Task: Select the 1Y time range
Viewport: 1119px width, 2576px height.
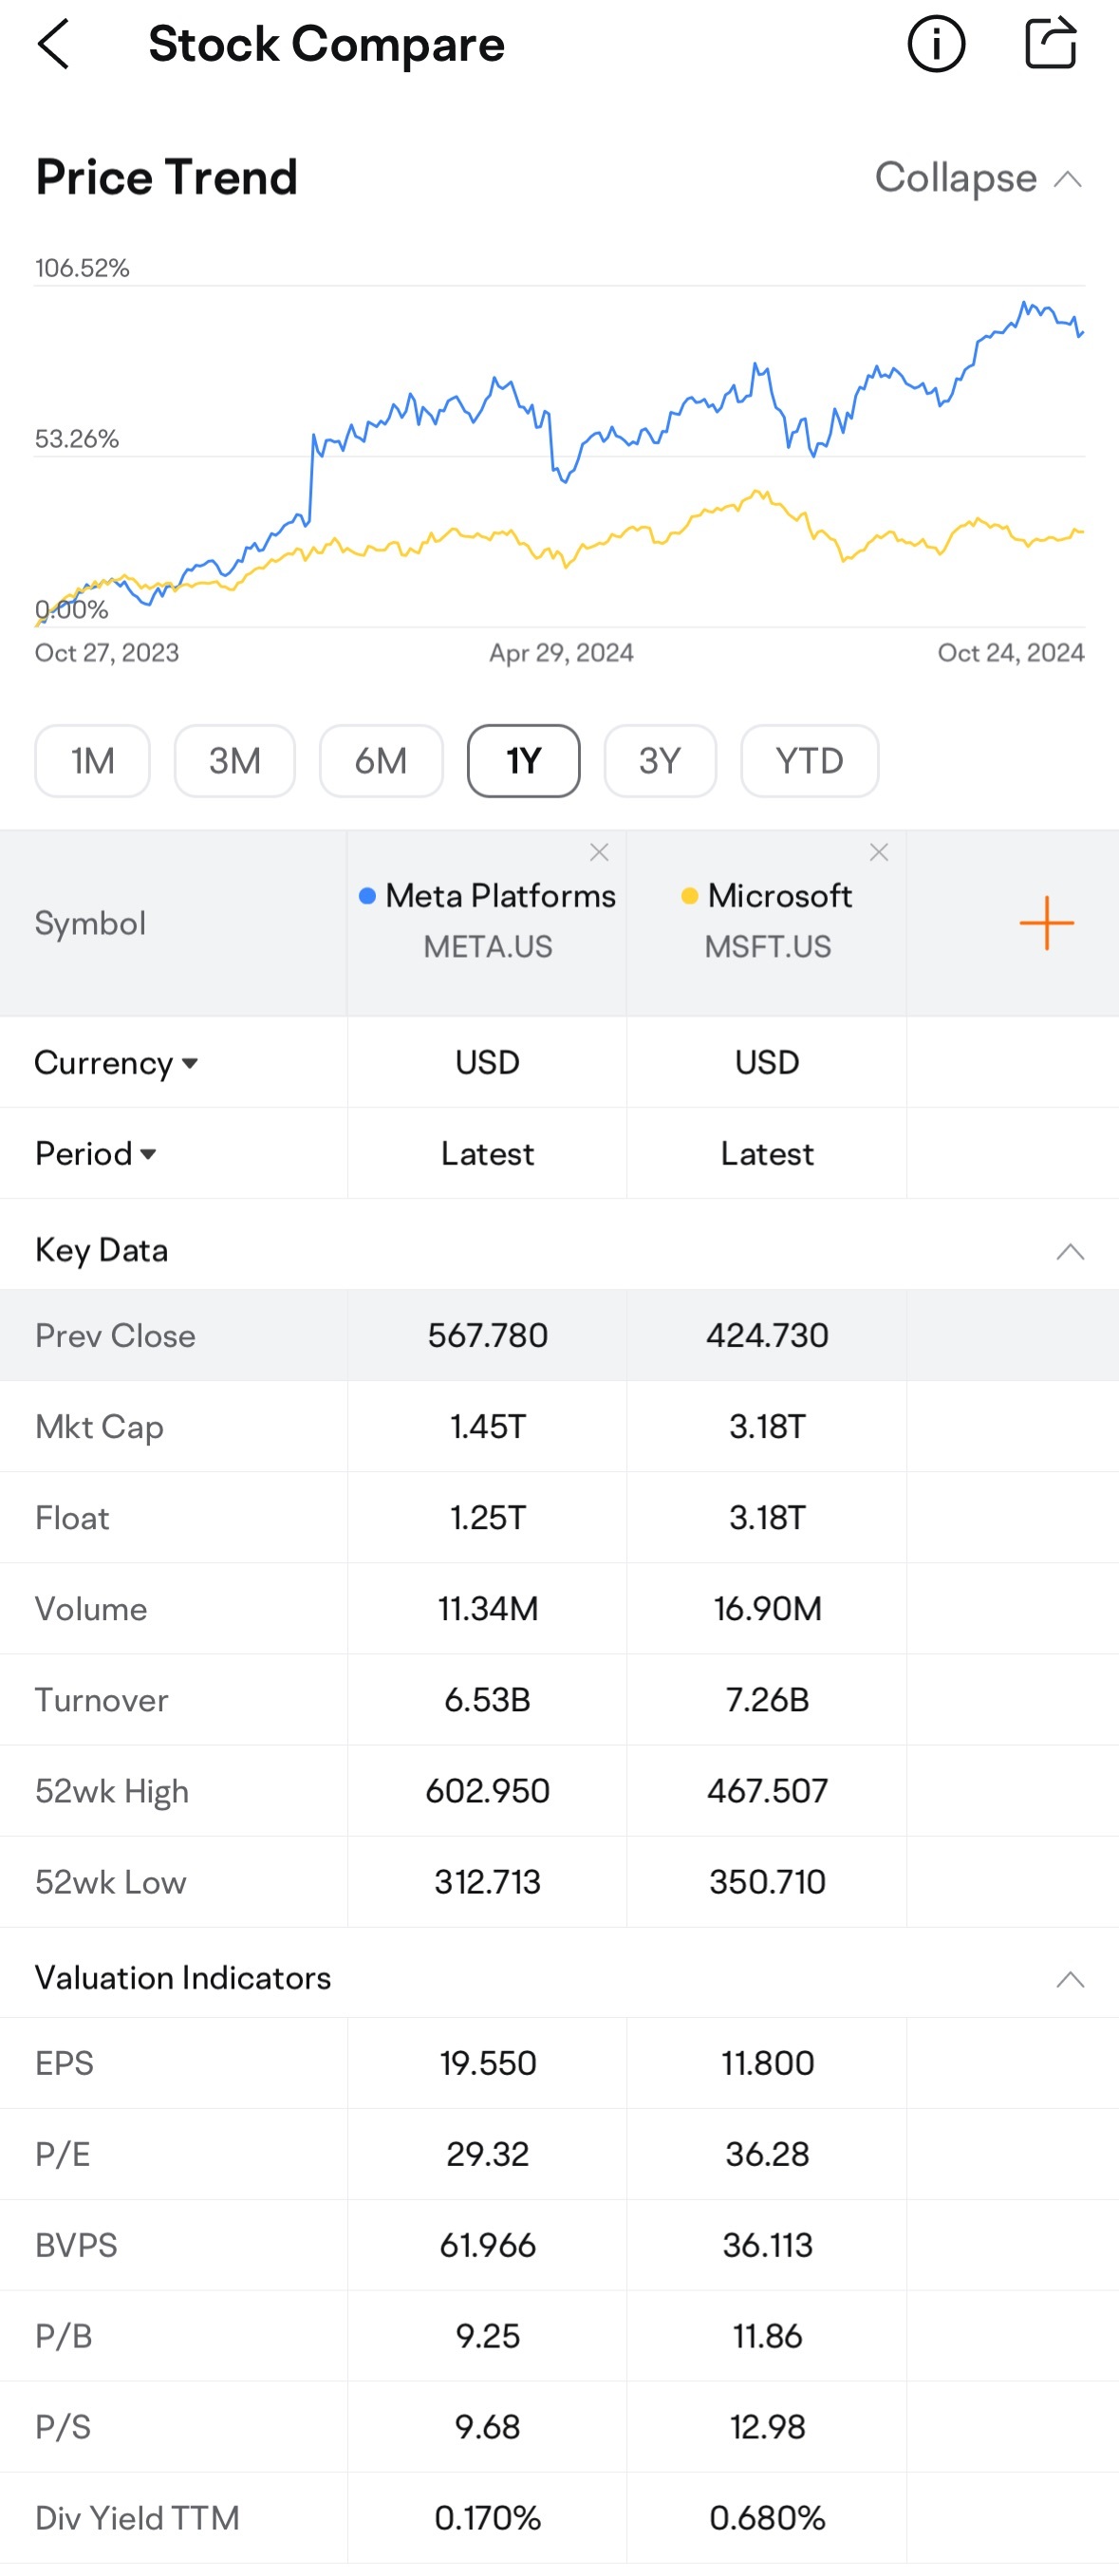Action: click(524, 761)
